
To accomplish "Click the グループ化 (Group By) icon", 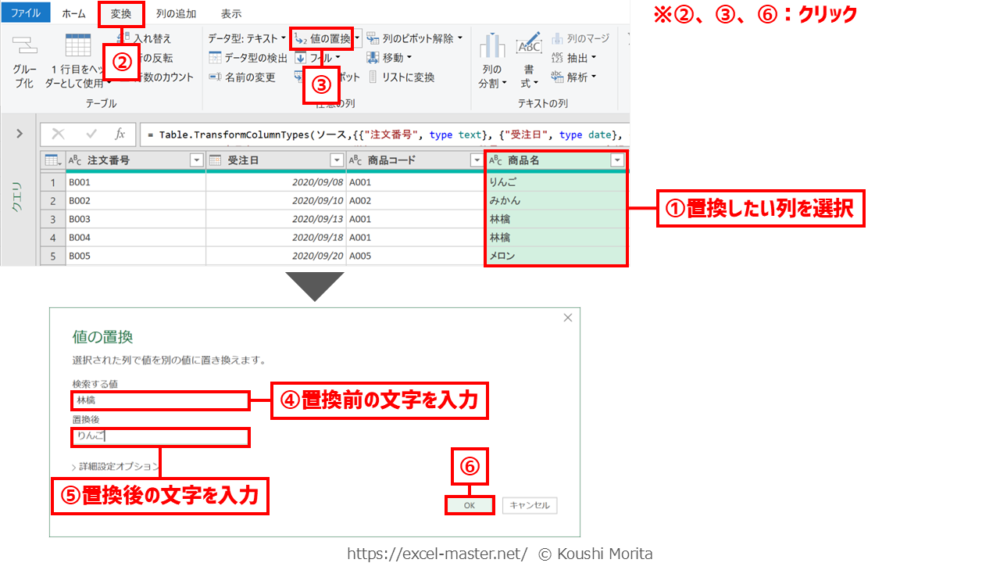I will (x=24, y=46).
